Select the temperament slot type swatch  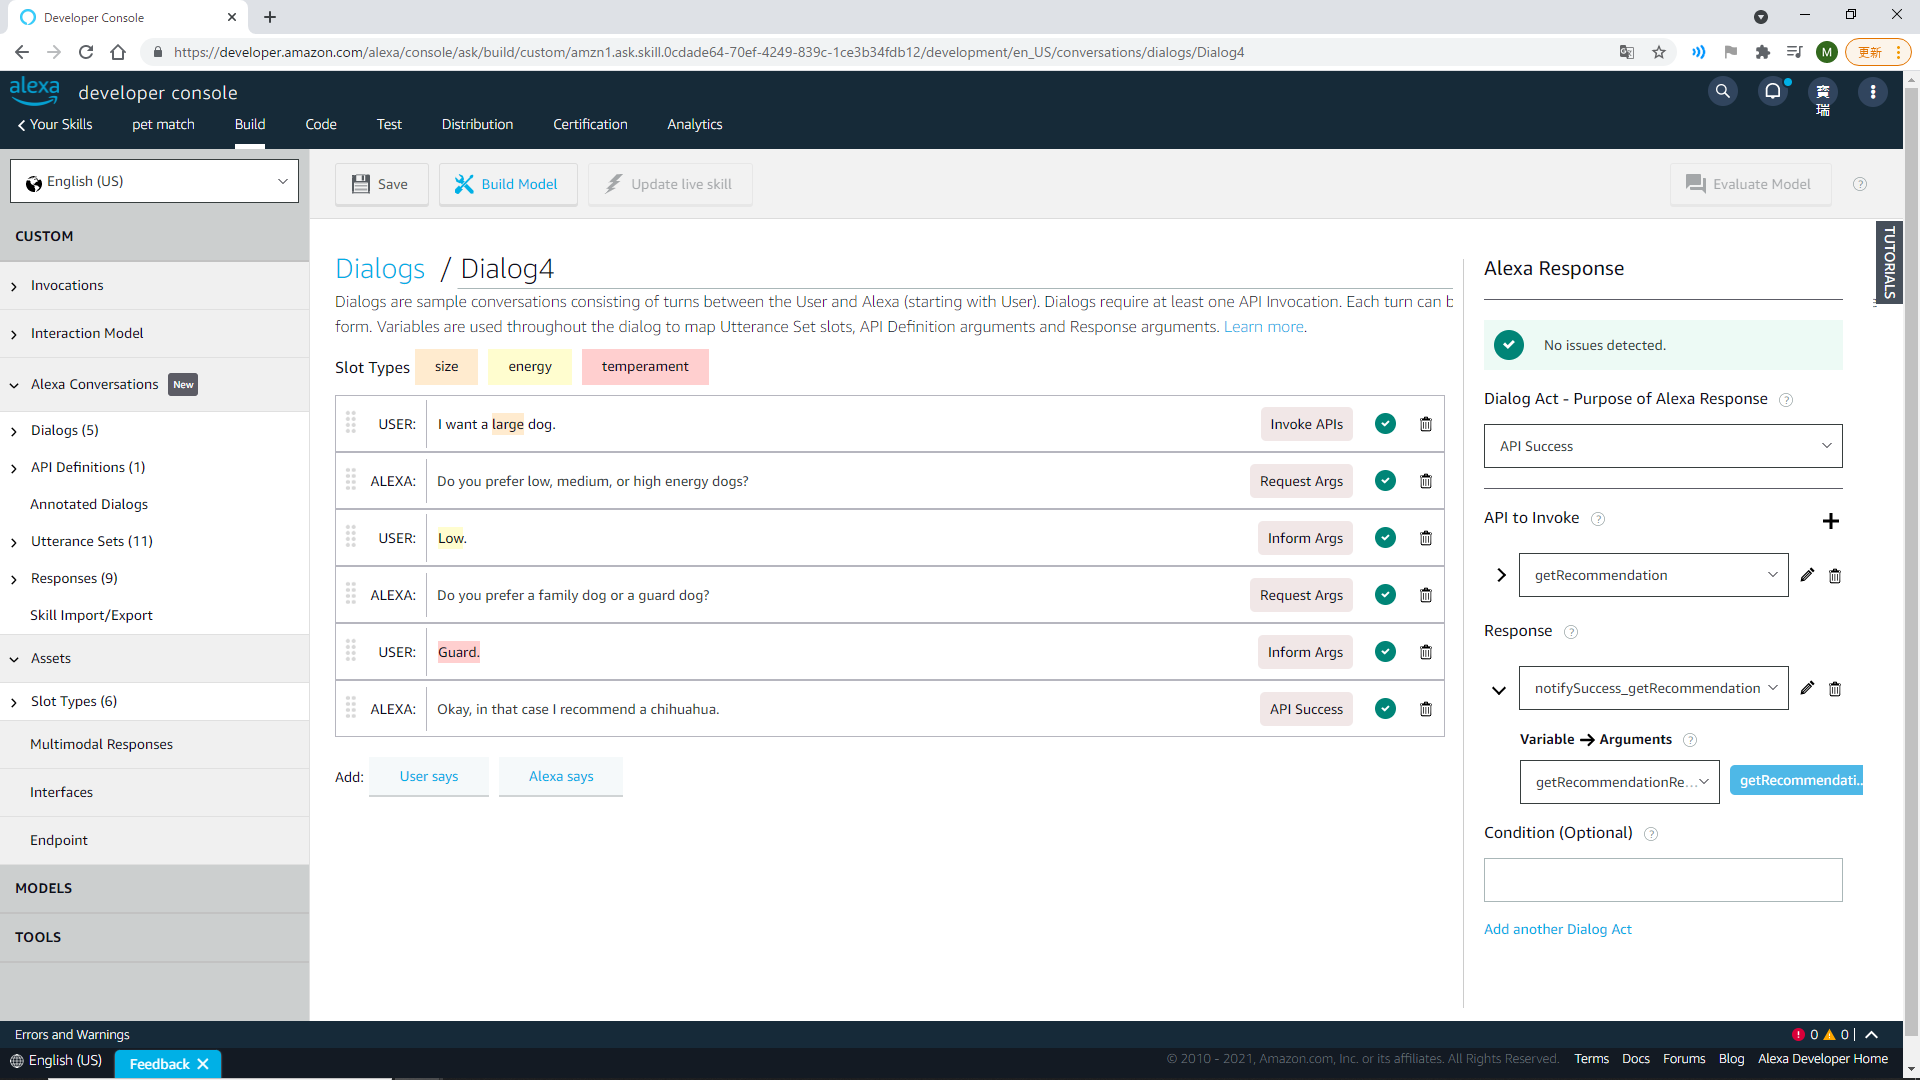644,367
